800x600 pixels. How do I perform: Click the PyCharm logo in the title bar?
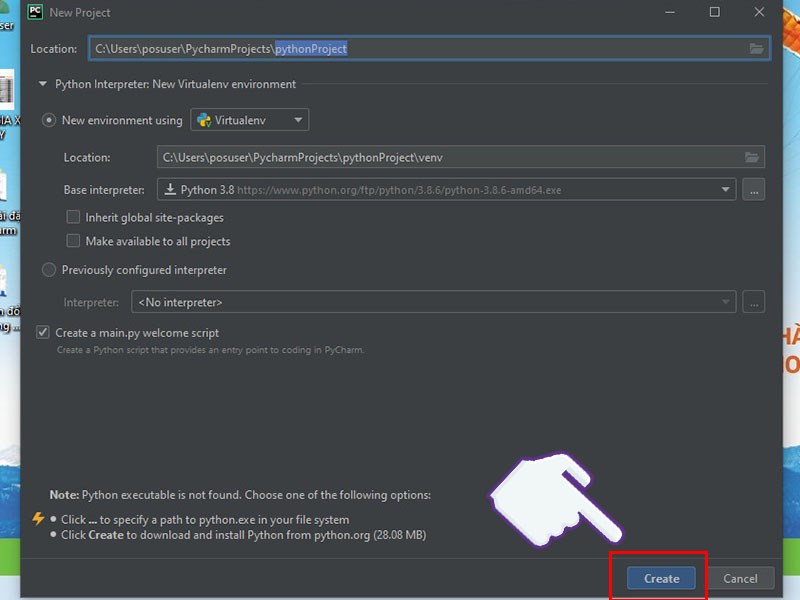34,12
